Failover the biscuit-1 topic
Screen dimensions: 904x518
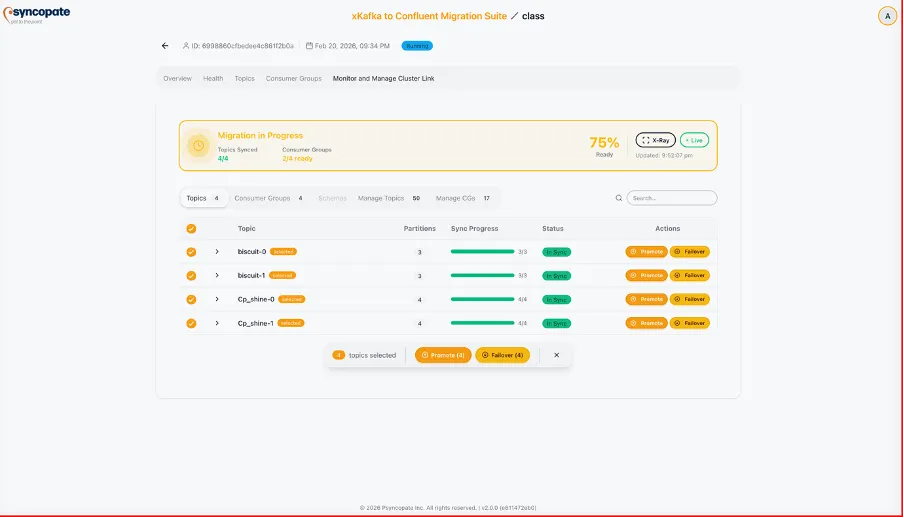pos(690,275)
